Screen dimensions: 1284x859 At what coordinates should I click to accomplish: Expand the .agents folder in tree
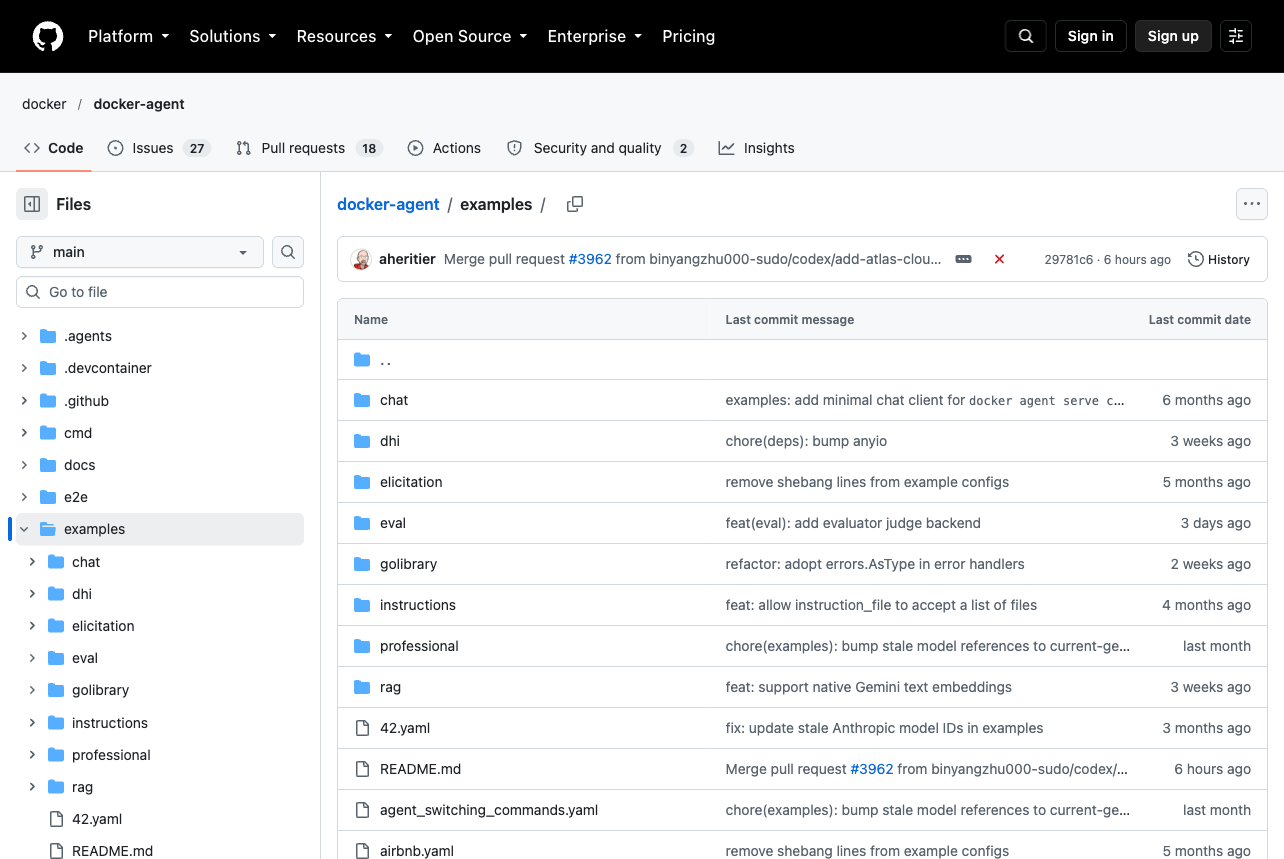click(25, 336)
